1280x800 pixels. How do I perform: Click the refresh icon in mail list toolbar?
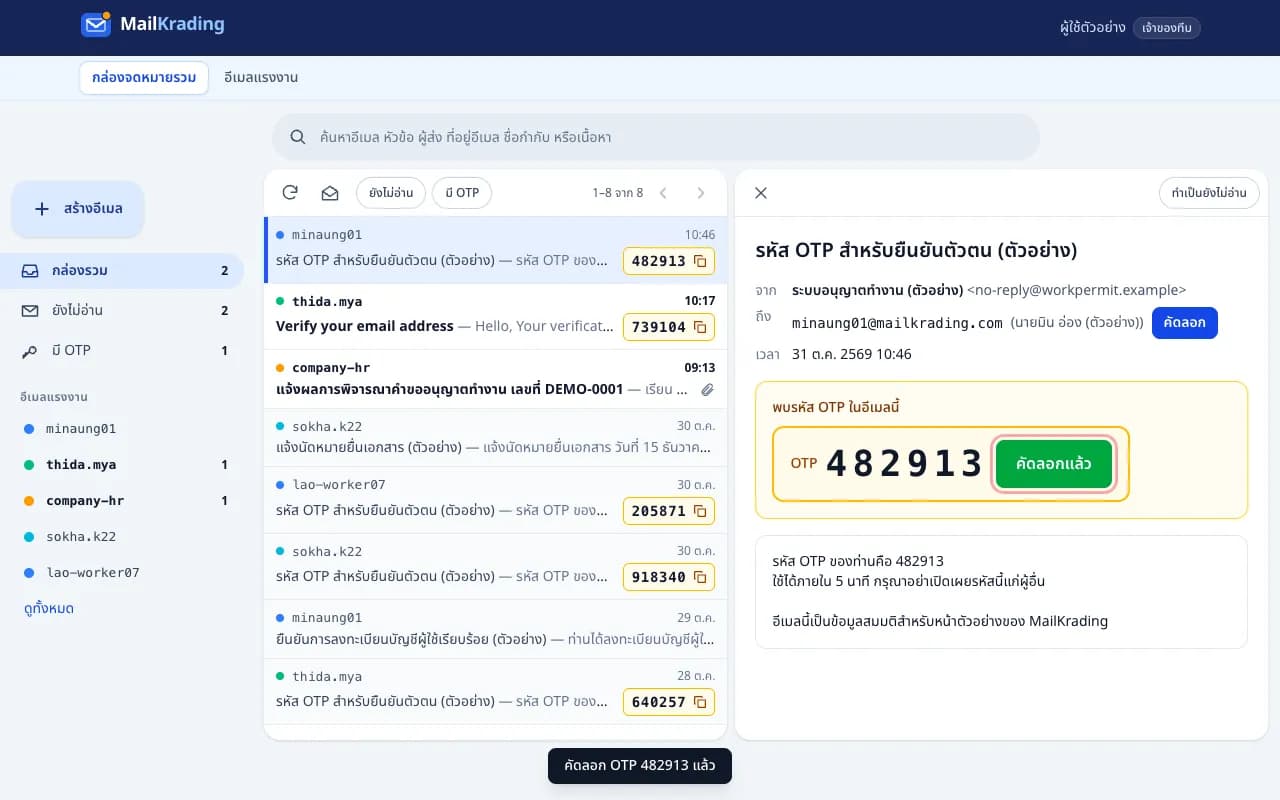[x=290, y=193]
